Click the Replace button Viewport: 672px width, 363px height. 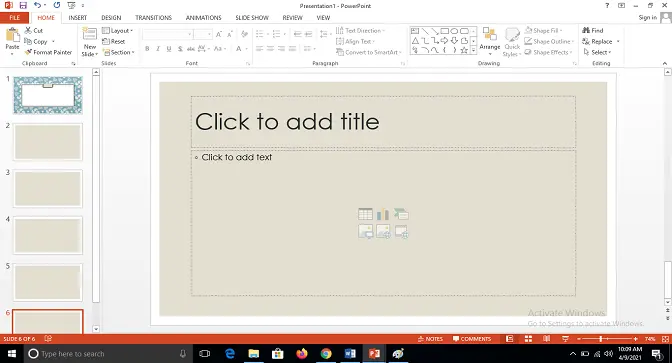click(597, 41)
